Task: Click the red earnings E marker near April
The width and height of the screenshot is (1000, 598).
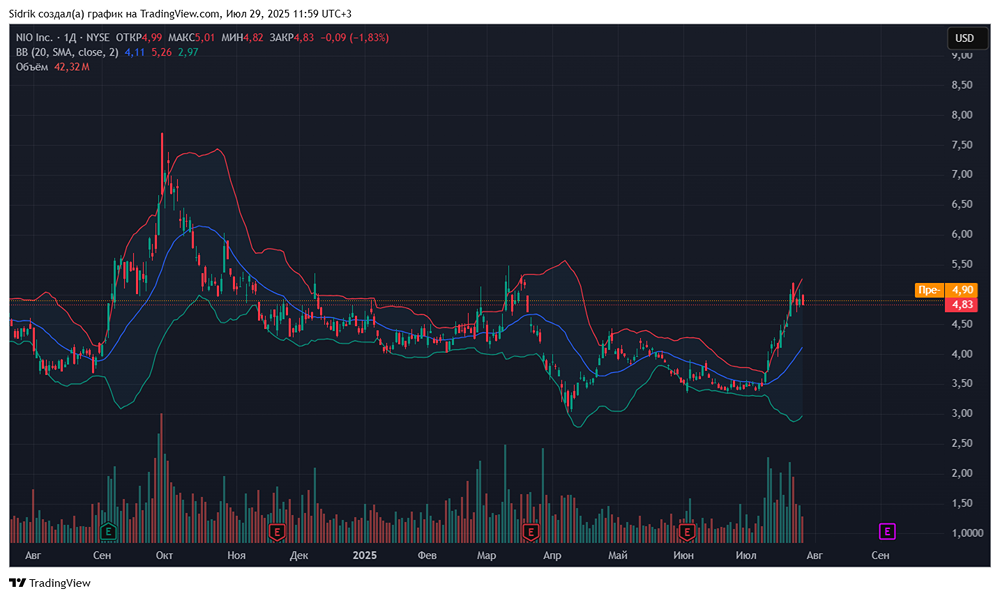Action: 531,531
